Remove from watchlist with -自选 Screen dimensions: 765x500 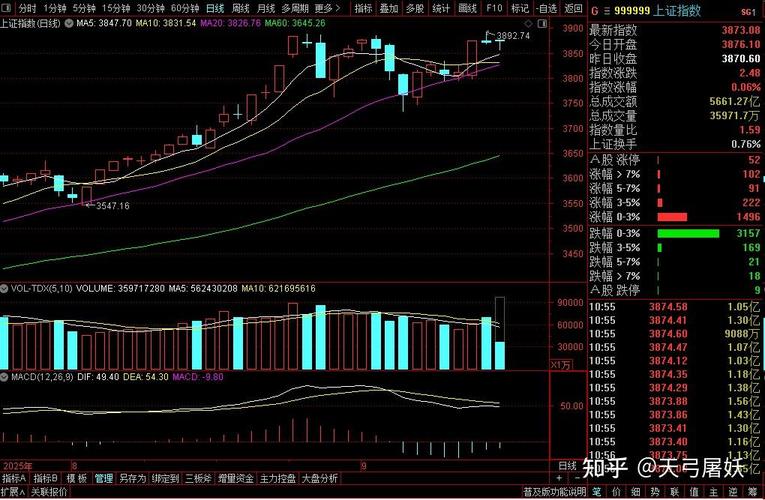pos(546,8)
